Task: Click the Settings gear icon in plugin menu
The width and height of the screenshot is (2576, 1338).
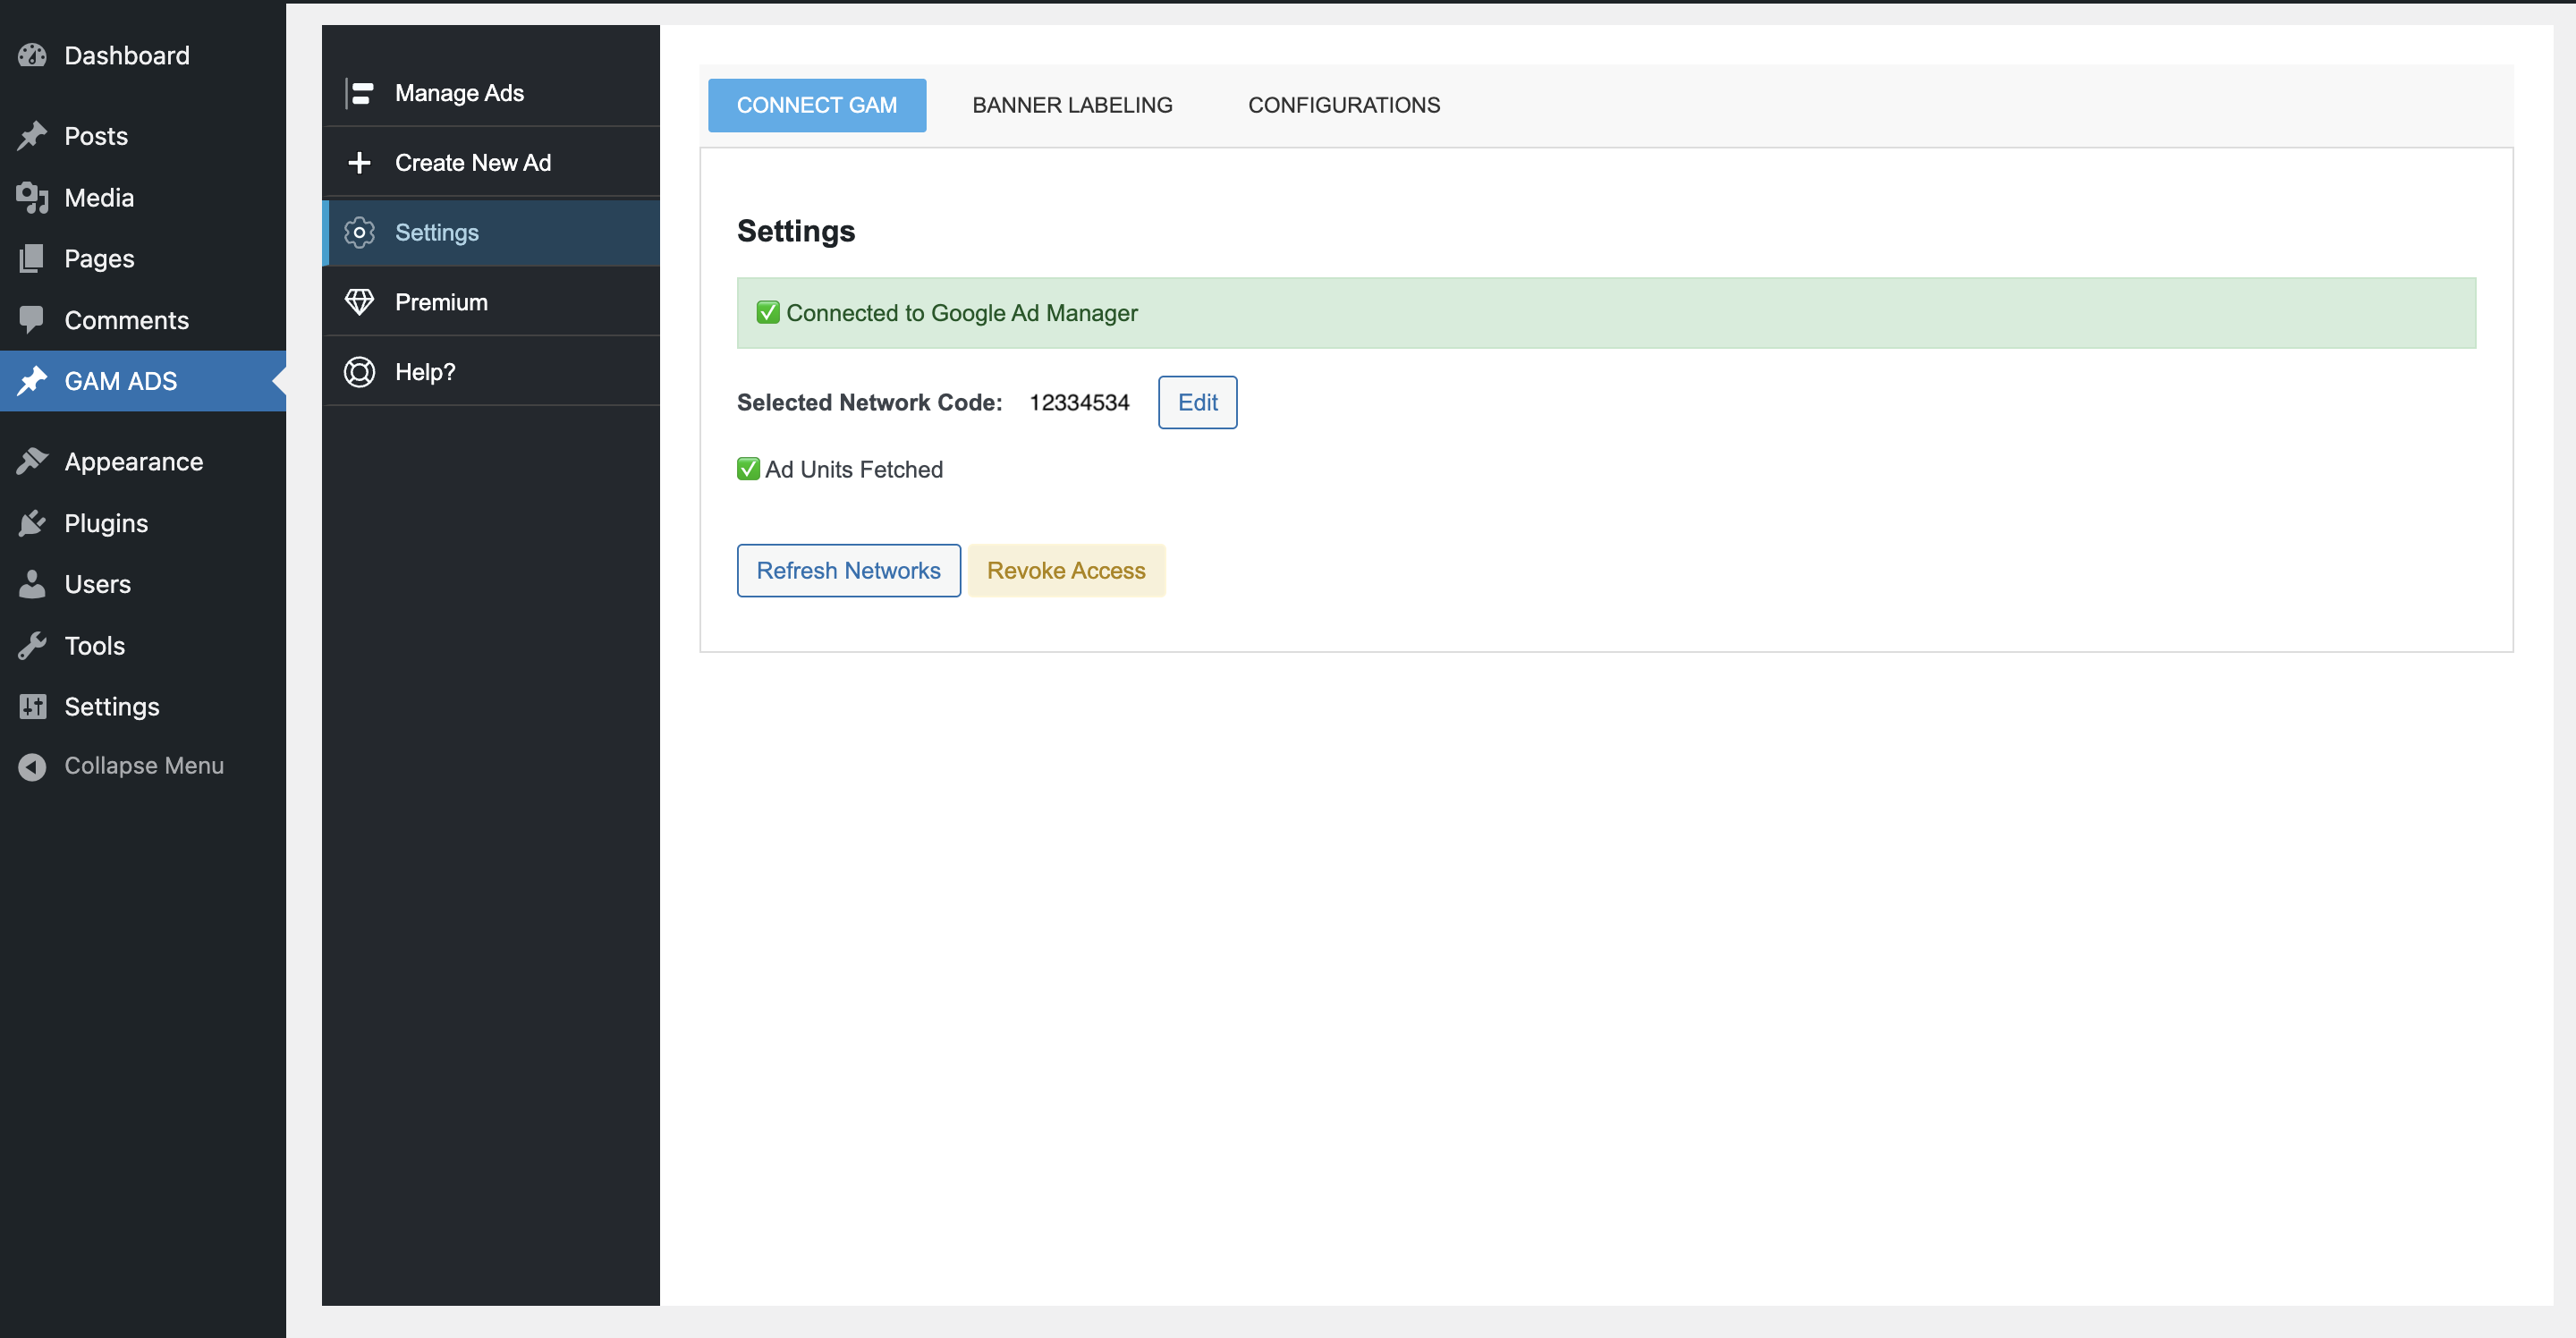Action: click(x=359, y=232)
